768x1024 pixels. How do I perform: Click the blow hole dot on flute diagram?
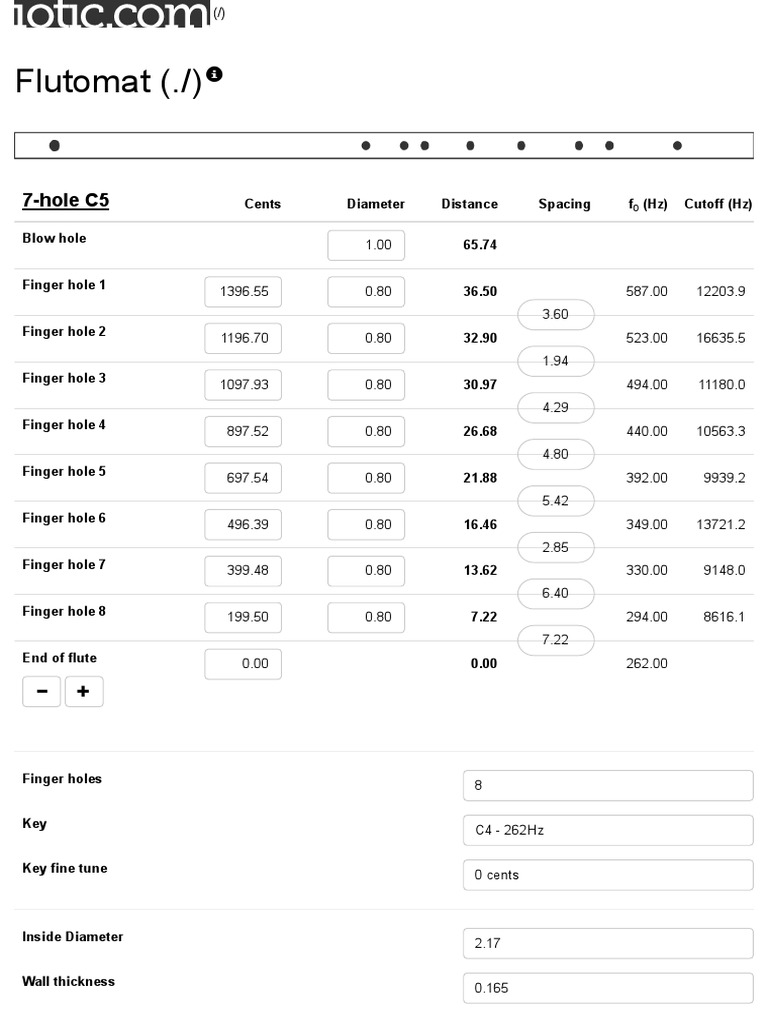pyautogui.click(x=54, y=146)
